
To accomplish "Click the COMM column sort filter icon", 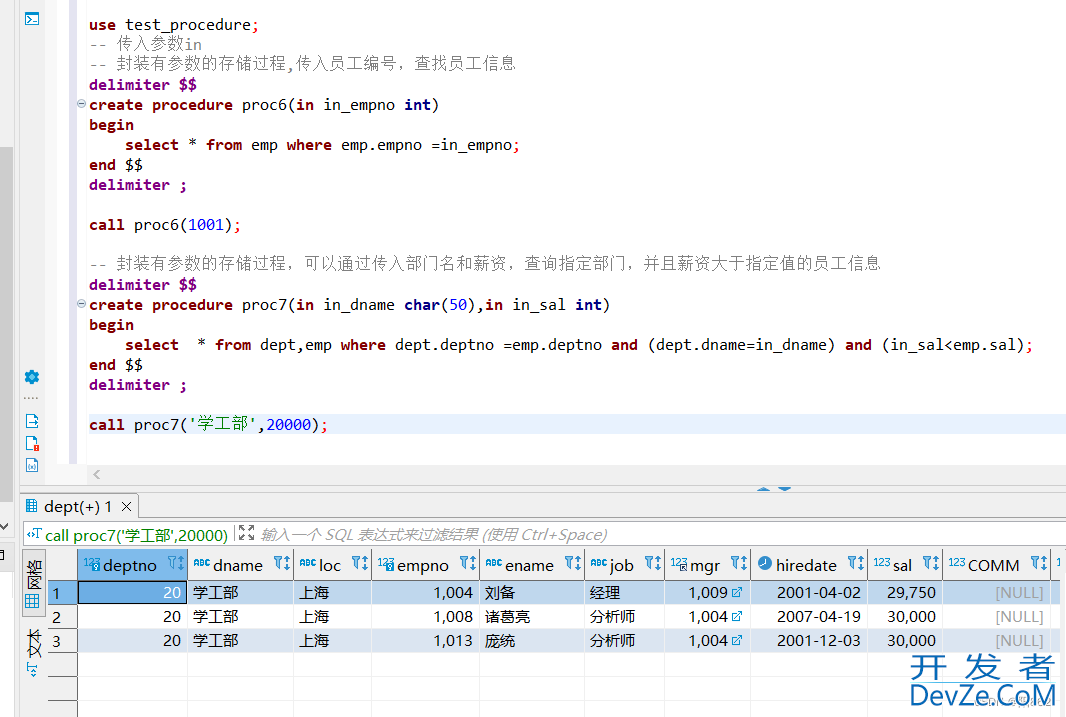I will (1039, 563).
